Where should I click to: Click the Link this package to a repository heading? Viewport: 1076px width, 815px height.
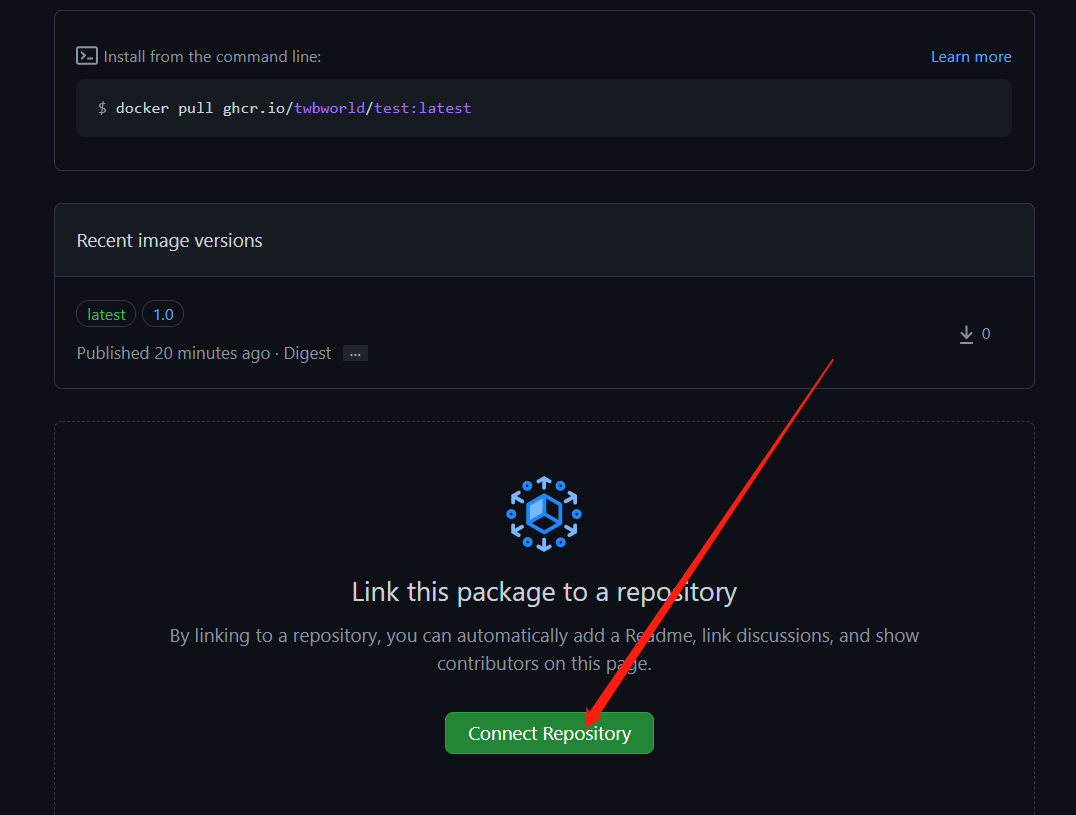[544, 592]
